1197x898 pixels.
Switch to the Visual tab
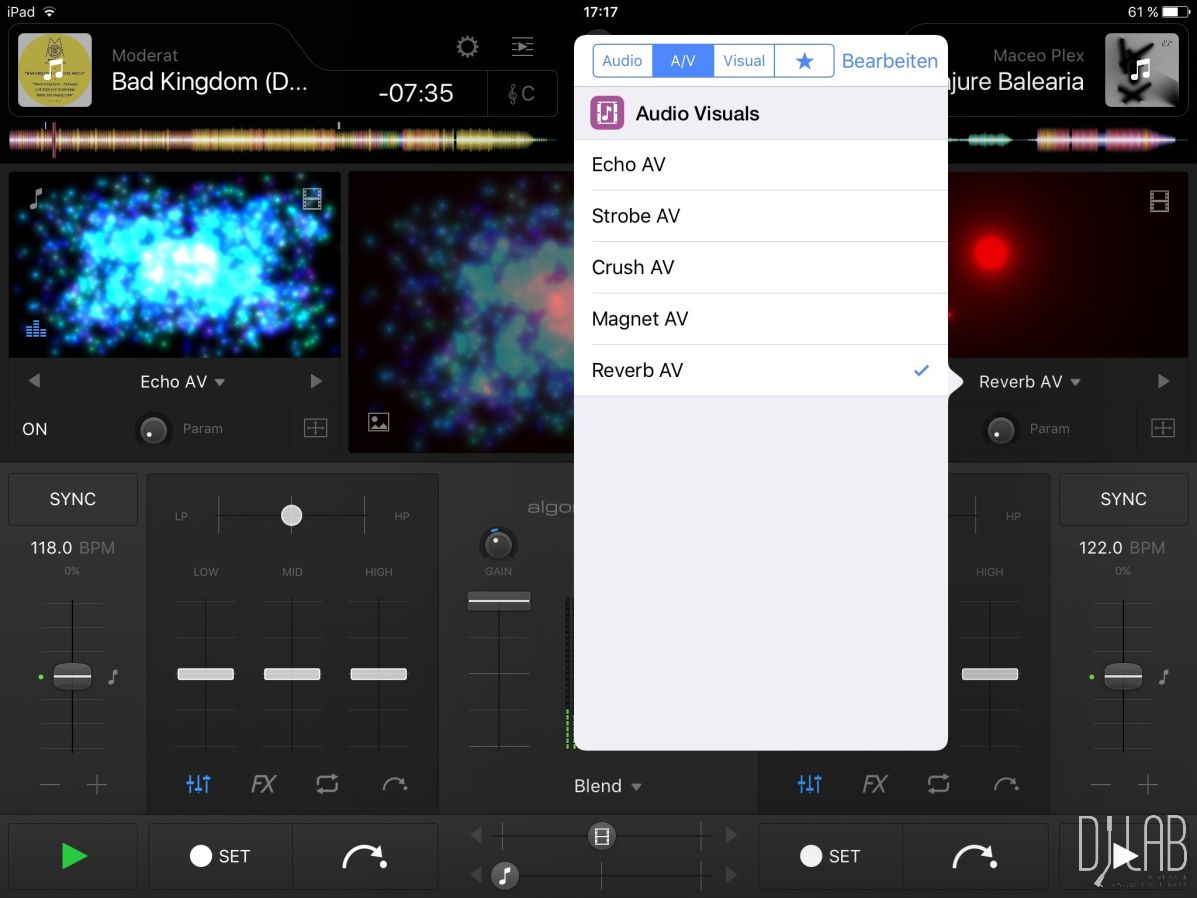click(x=744, y=61)
